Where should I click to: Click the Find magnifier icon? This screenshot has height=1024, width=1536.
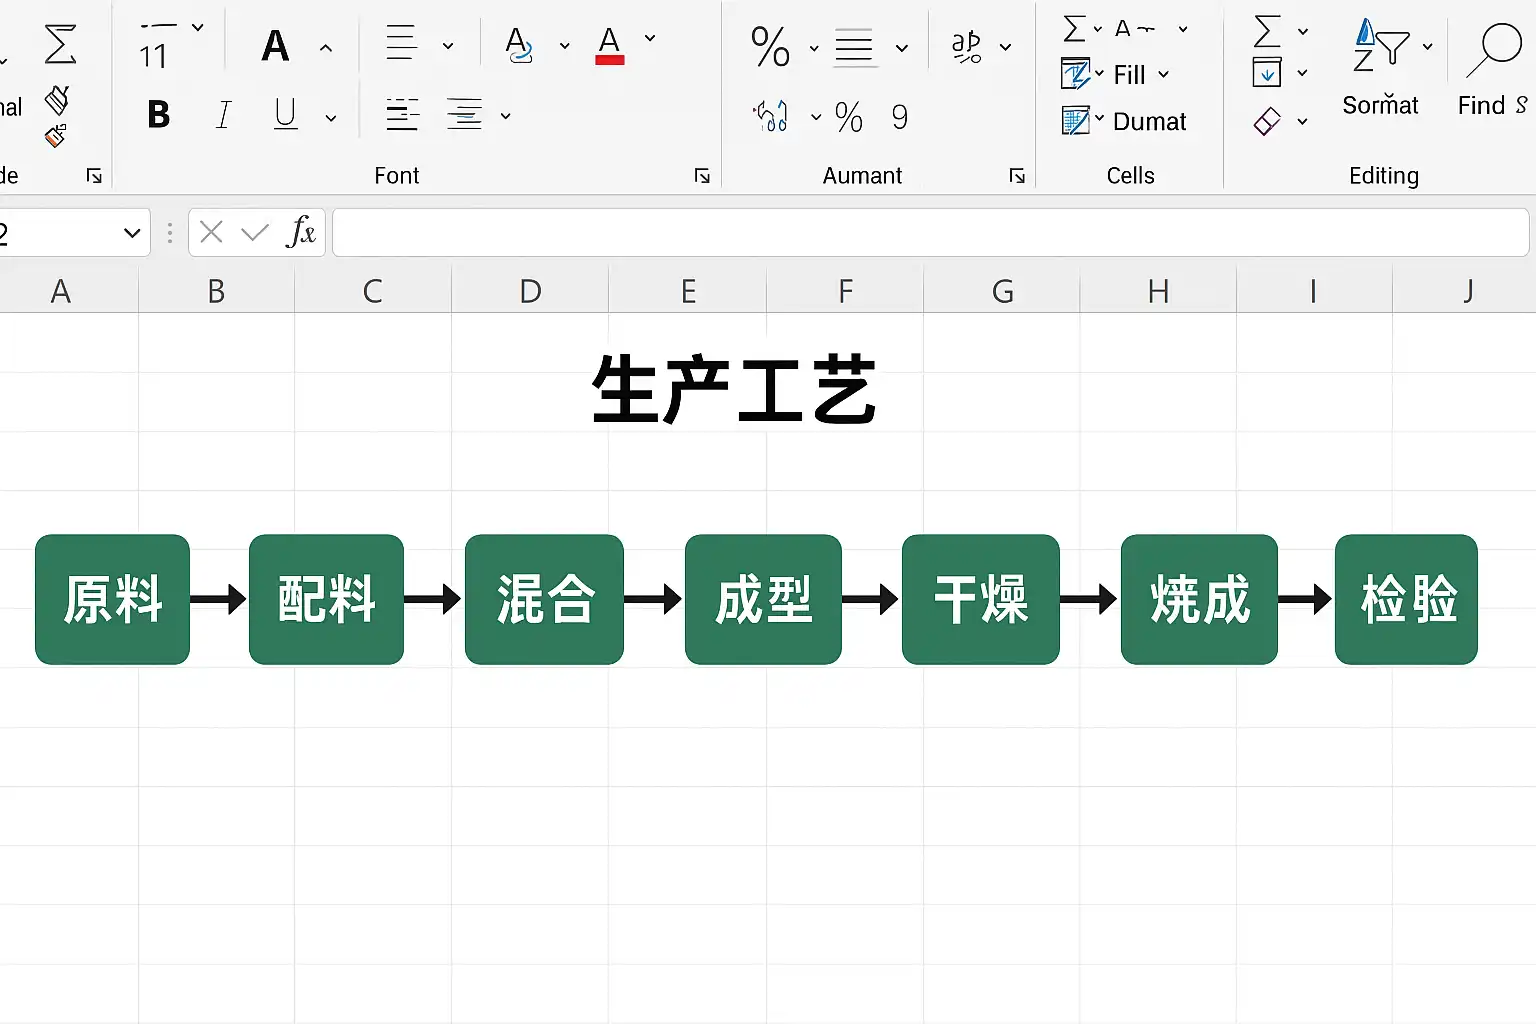tap(1494, 51)
